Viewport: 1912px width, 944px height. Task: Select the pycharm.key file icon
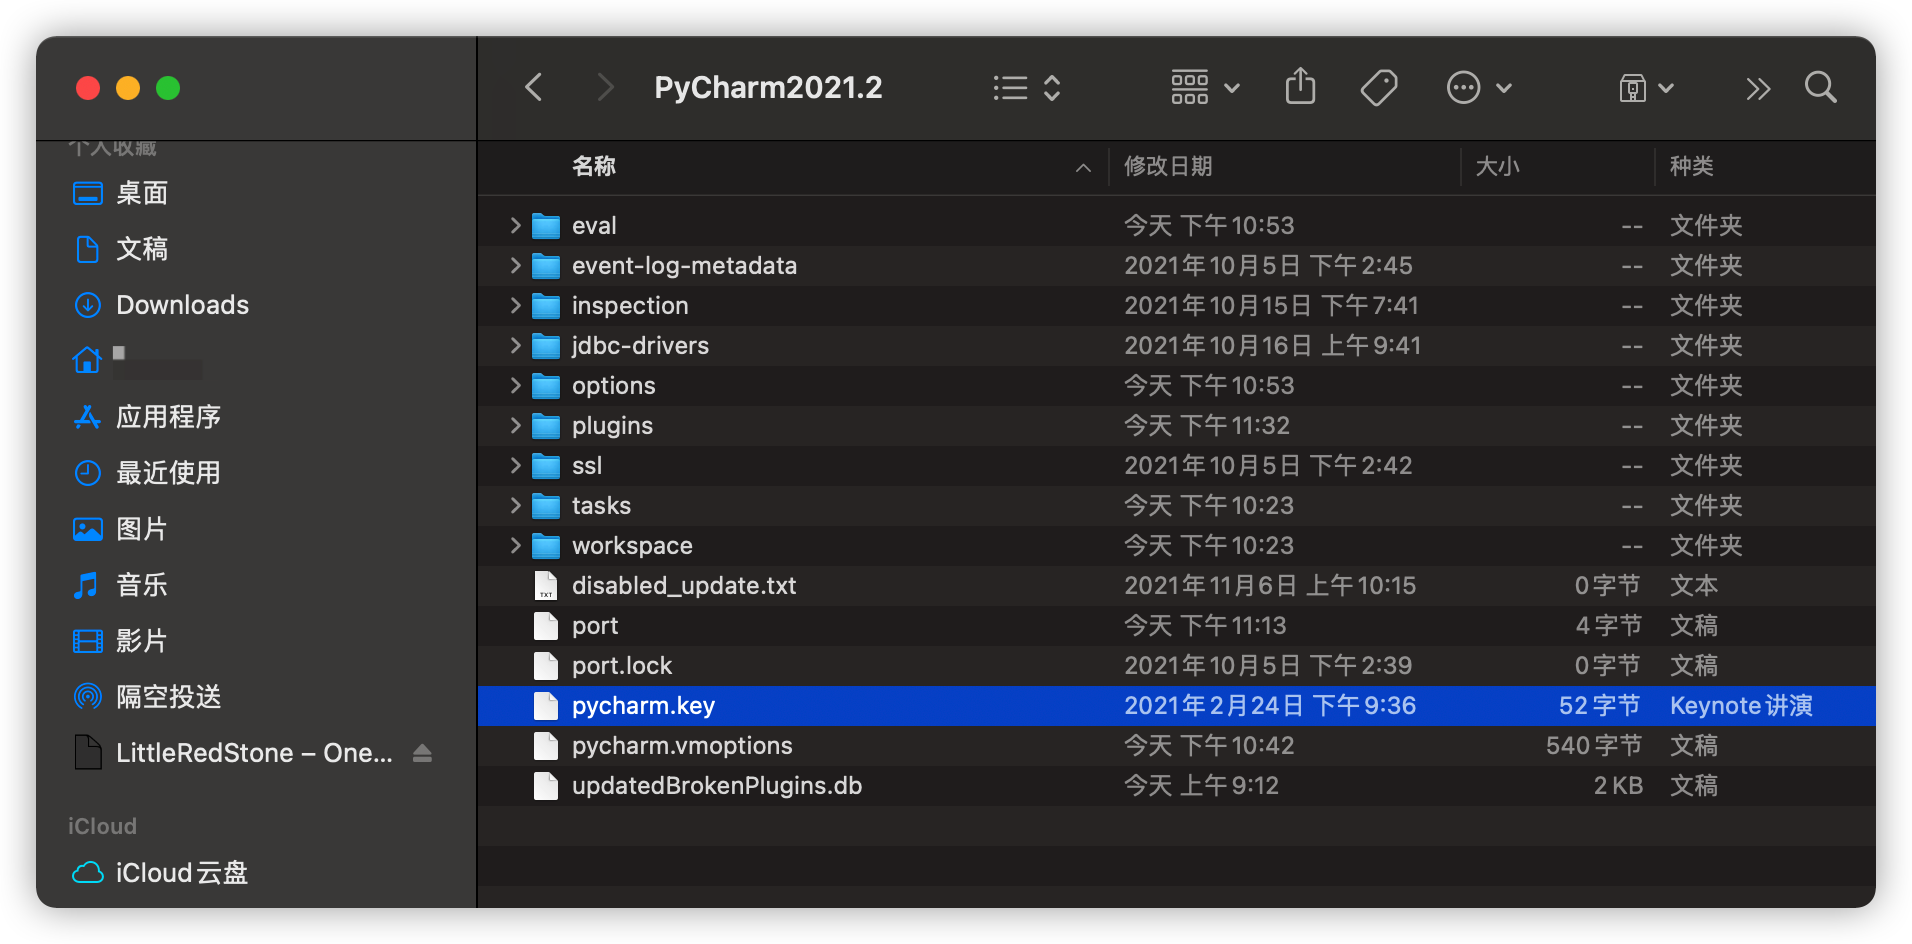tap(546, 706)
